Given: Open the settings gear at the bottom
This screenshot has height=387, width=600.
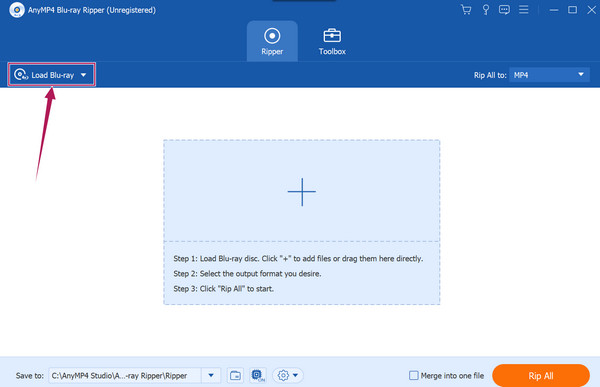Looking at the screenshot, I should pos(283,376).
